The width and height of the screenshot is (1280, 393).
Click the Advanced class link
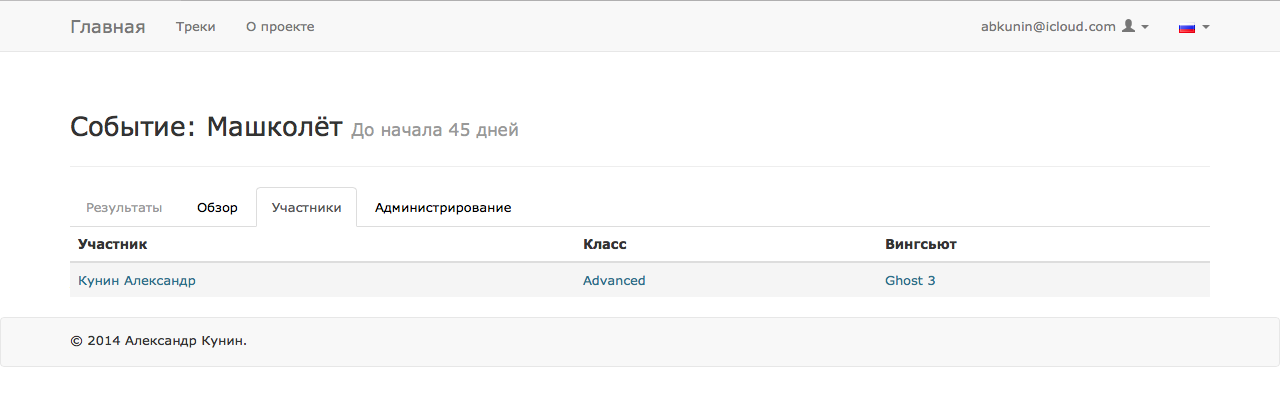(x=614, y=281)
